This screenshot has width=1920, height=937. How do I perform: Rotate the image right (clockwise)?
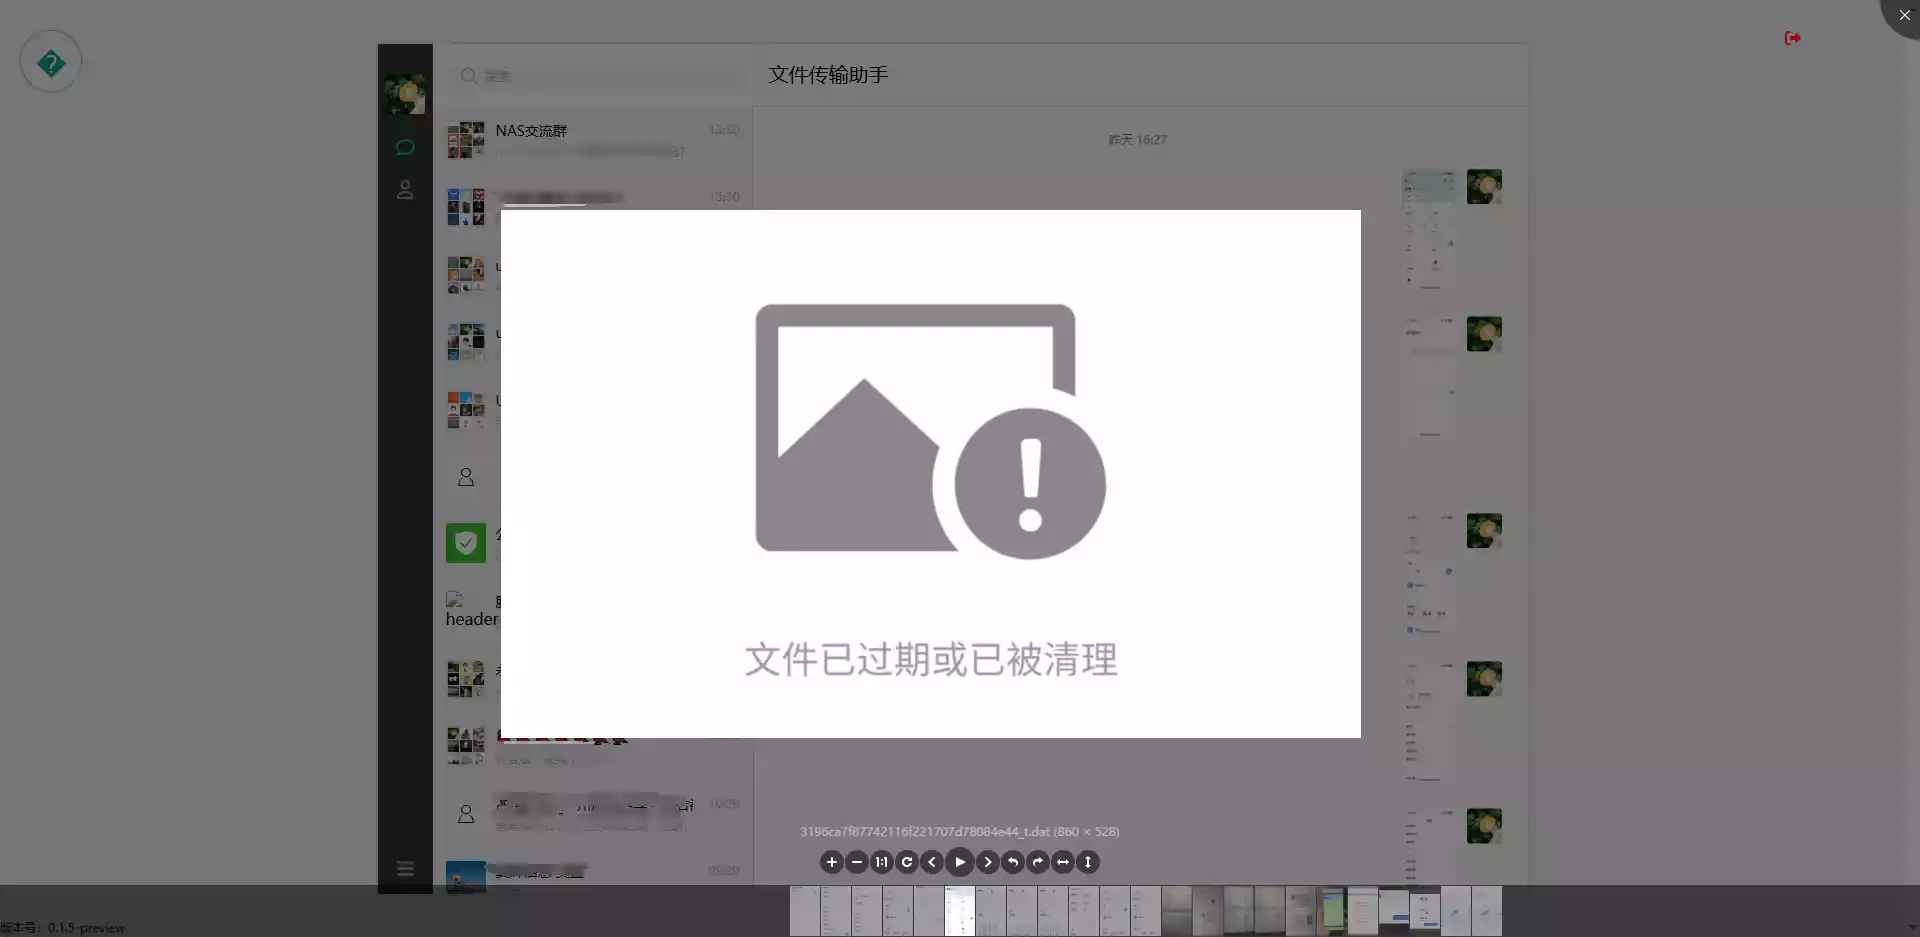[1038, 862]
